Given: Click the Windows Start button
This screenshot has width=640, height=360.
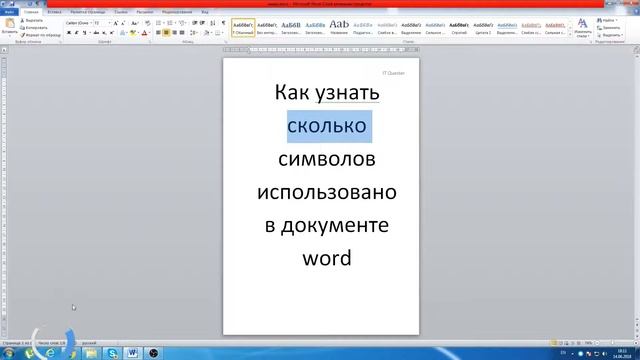Looking at the screenshot, I should click(8, 353).
